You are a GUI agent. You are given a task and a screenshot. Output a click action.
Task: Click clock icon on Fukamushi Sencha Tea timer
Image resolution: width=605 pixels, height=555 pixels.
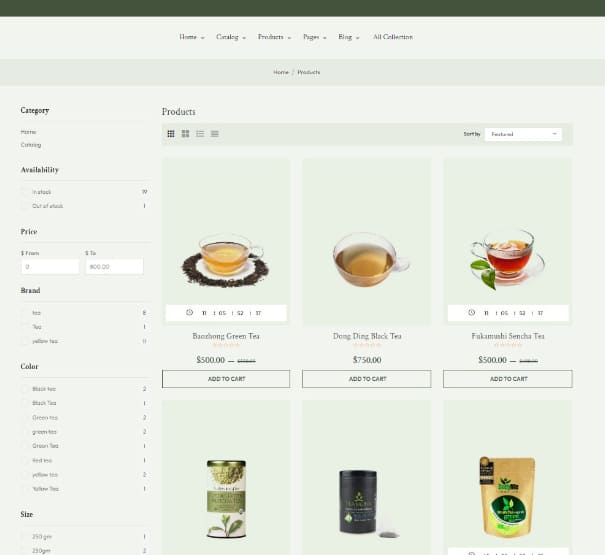471,313
